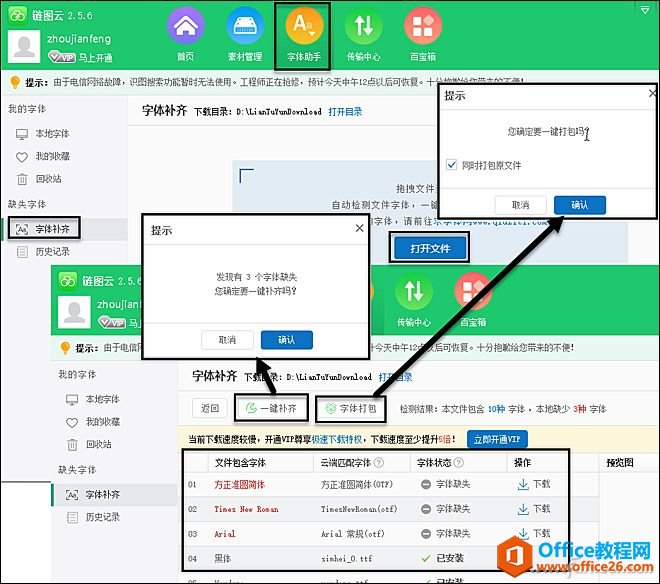Click help icon beside 云端匹配字体 header
The width and height of the screenshot is (660, 584).
(x=379, y=463)
